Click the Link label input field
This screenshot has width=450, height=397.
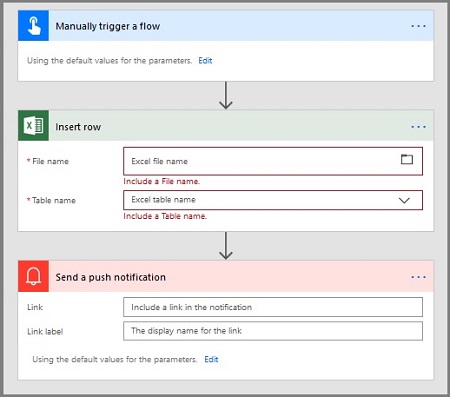(273, 331)
